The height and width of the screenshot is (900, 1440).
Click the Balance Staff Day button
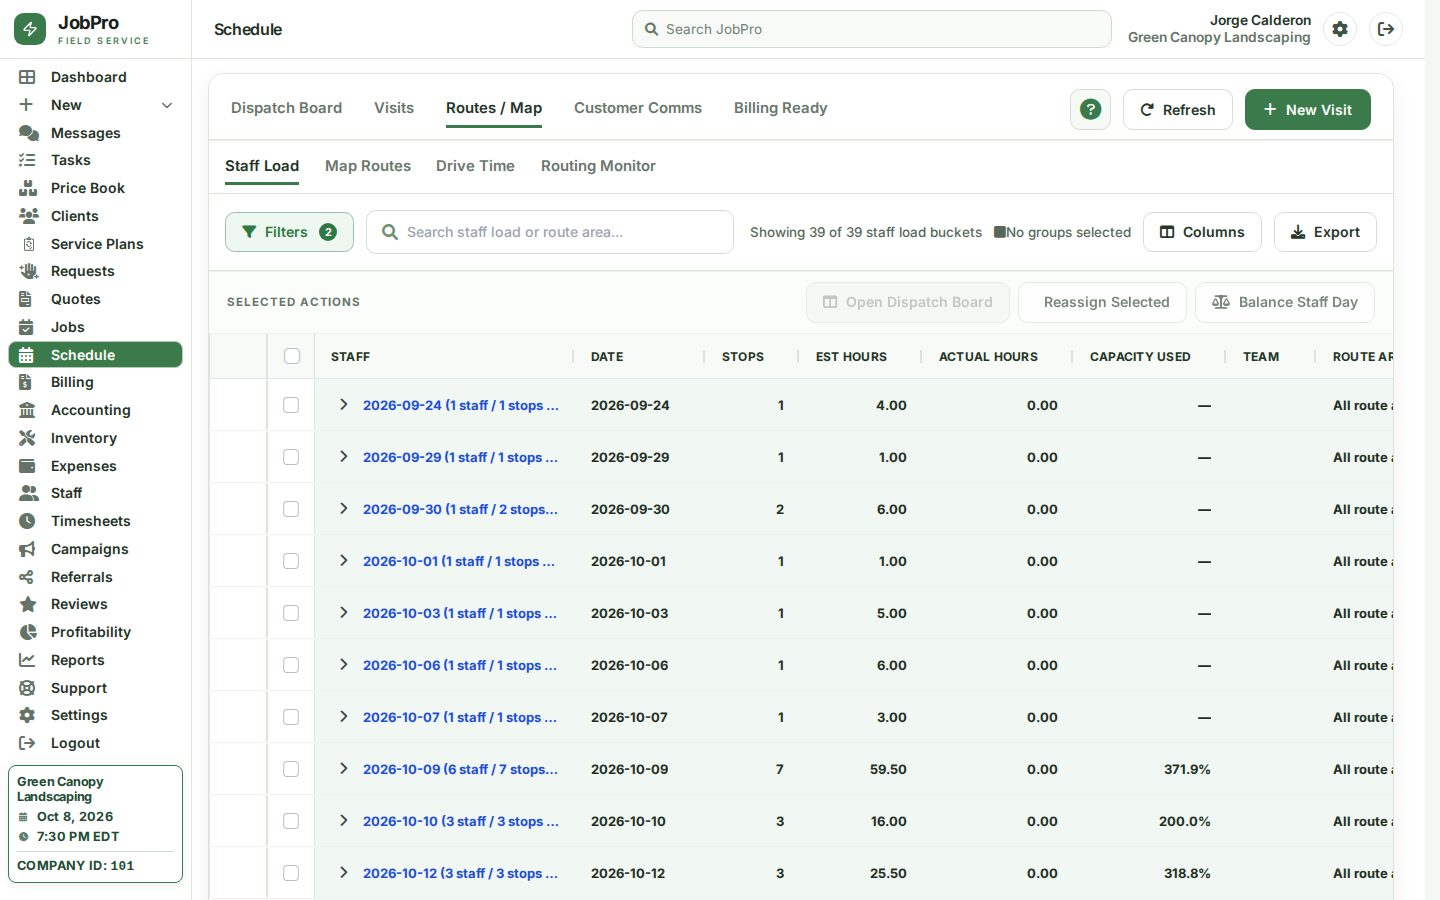[1285, 302]
